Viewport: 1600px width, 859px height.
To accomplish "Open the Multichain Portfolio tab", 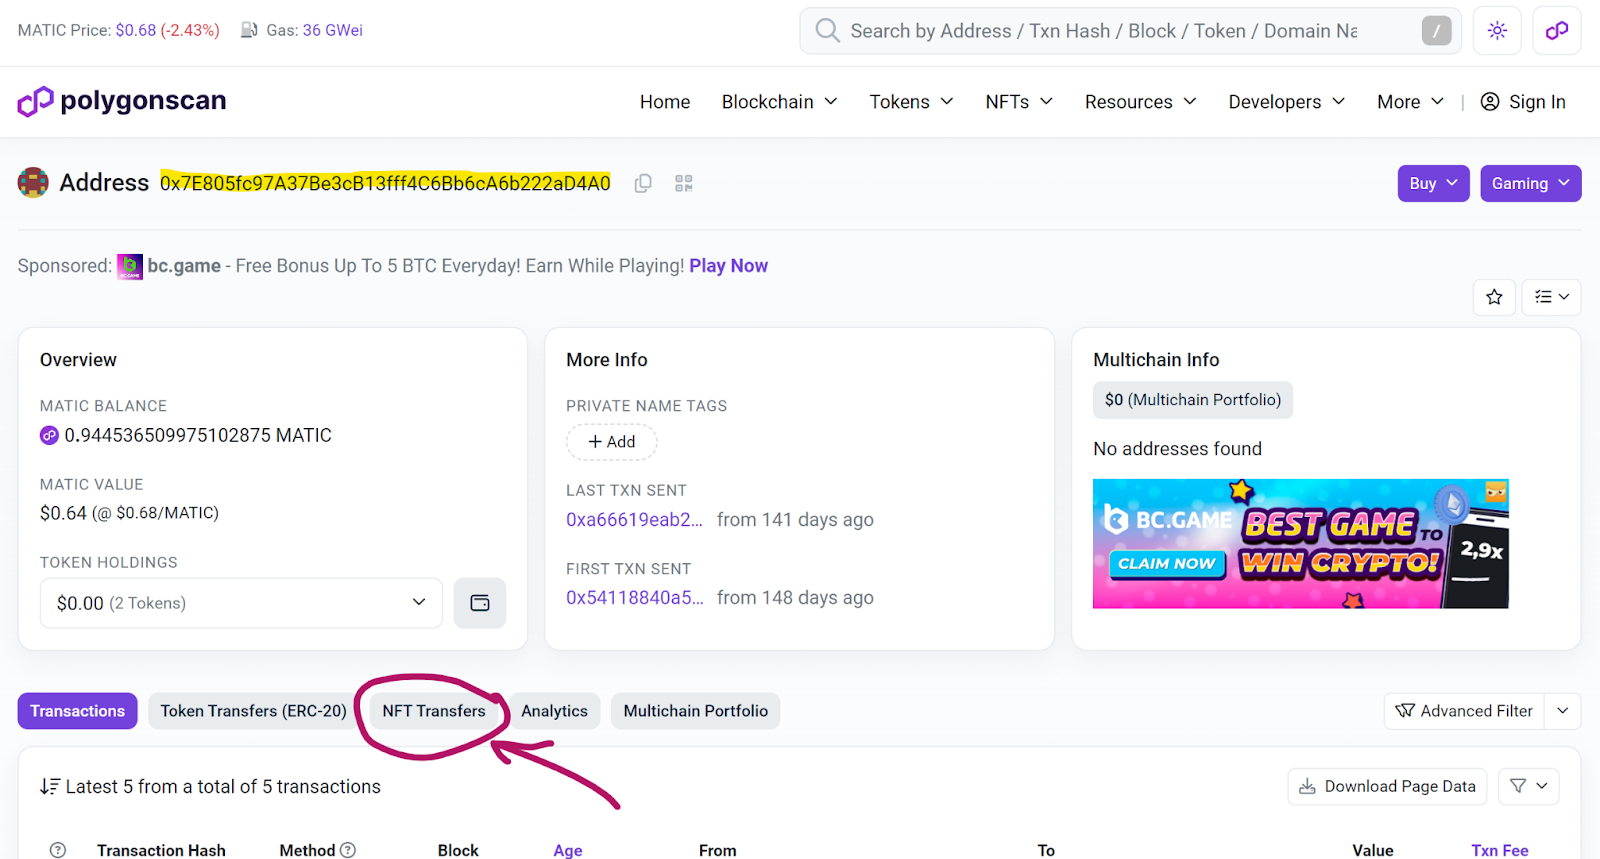I will click(x=696, y=711).
